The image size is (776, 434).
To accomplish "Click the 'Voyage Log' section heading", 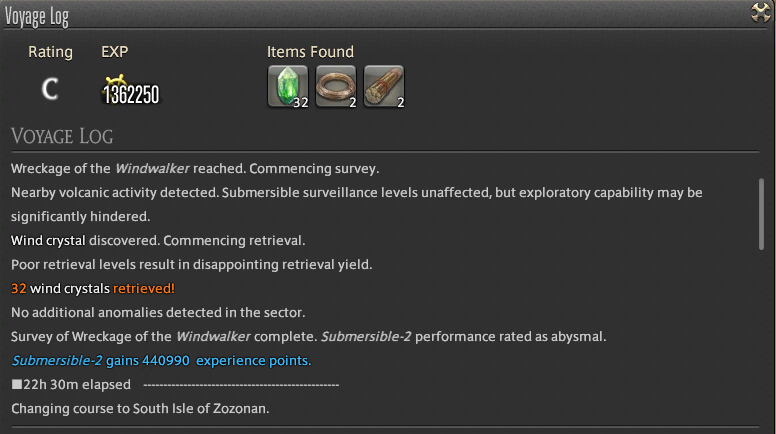I will coord(62,136).
